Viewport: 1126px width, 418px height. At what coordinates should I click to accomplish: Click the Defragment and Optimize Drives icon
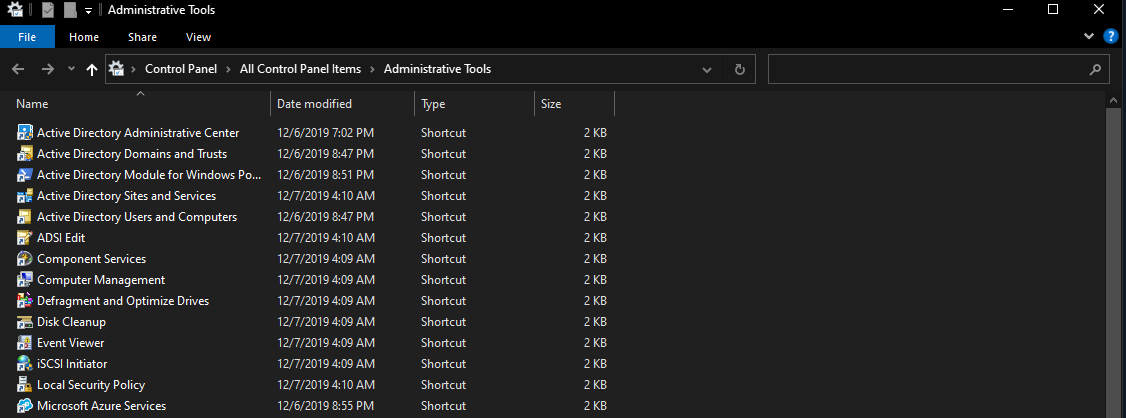[x=26, y=301]
